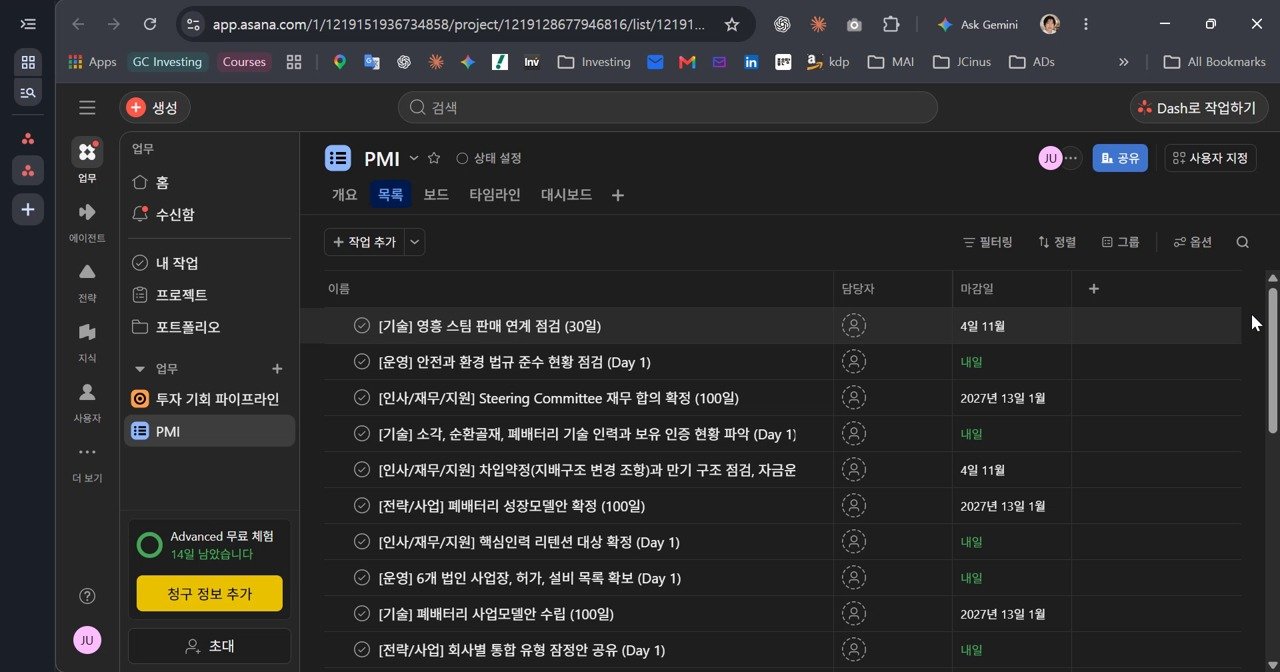Click the 더 보기 dots icon
1280x672 pixels.
click(x=87, y=452)
